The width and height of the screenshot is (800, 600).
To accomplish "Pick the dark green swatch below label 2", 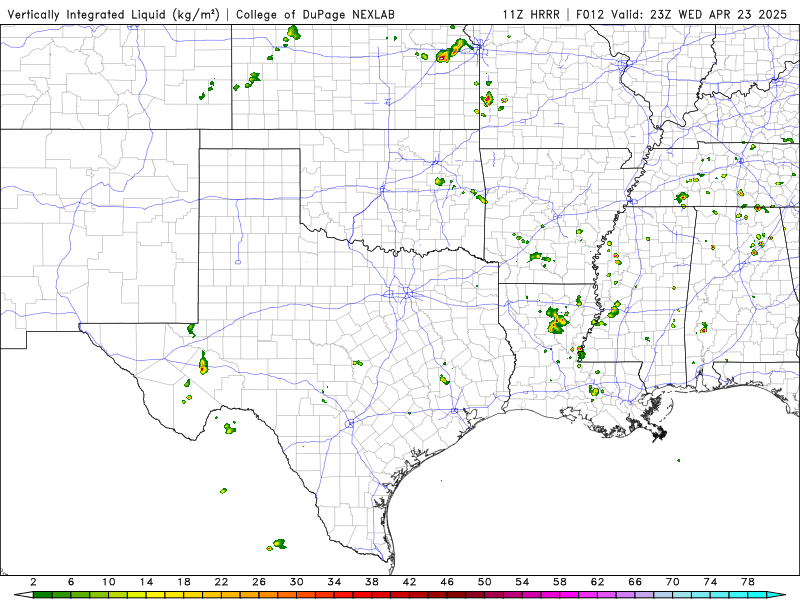I will point(43,595).
